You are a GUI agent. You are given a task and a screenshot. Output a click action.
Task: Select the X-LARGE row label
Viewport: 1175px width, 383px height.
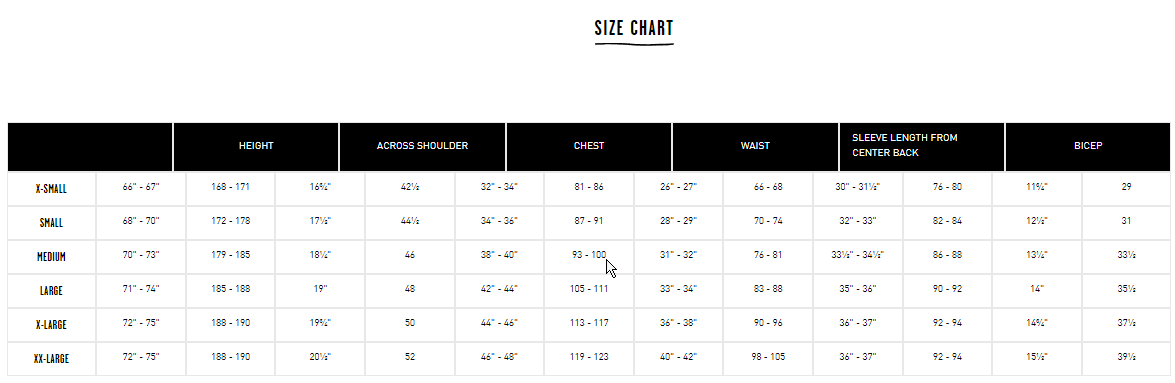52,325
